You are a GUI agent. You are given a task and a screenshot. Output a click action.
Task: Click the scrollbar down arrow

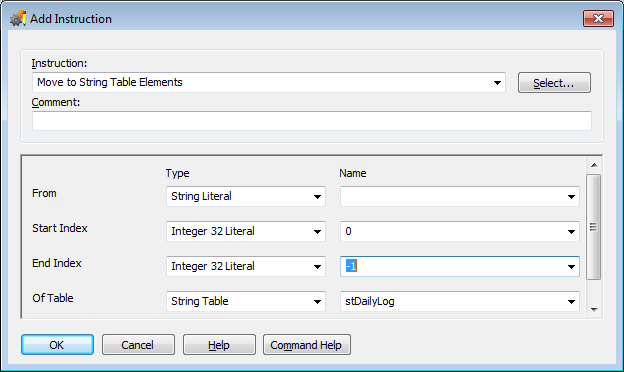click(x=594, y=310)
